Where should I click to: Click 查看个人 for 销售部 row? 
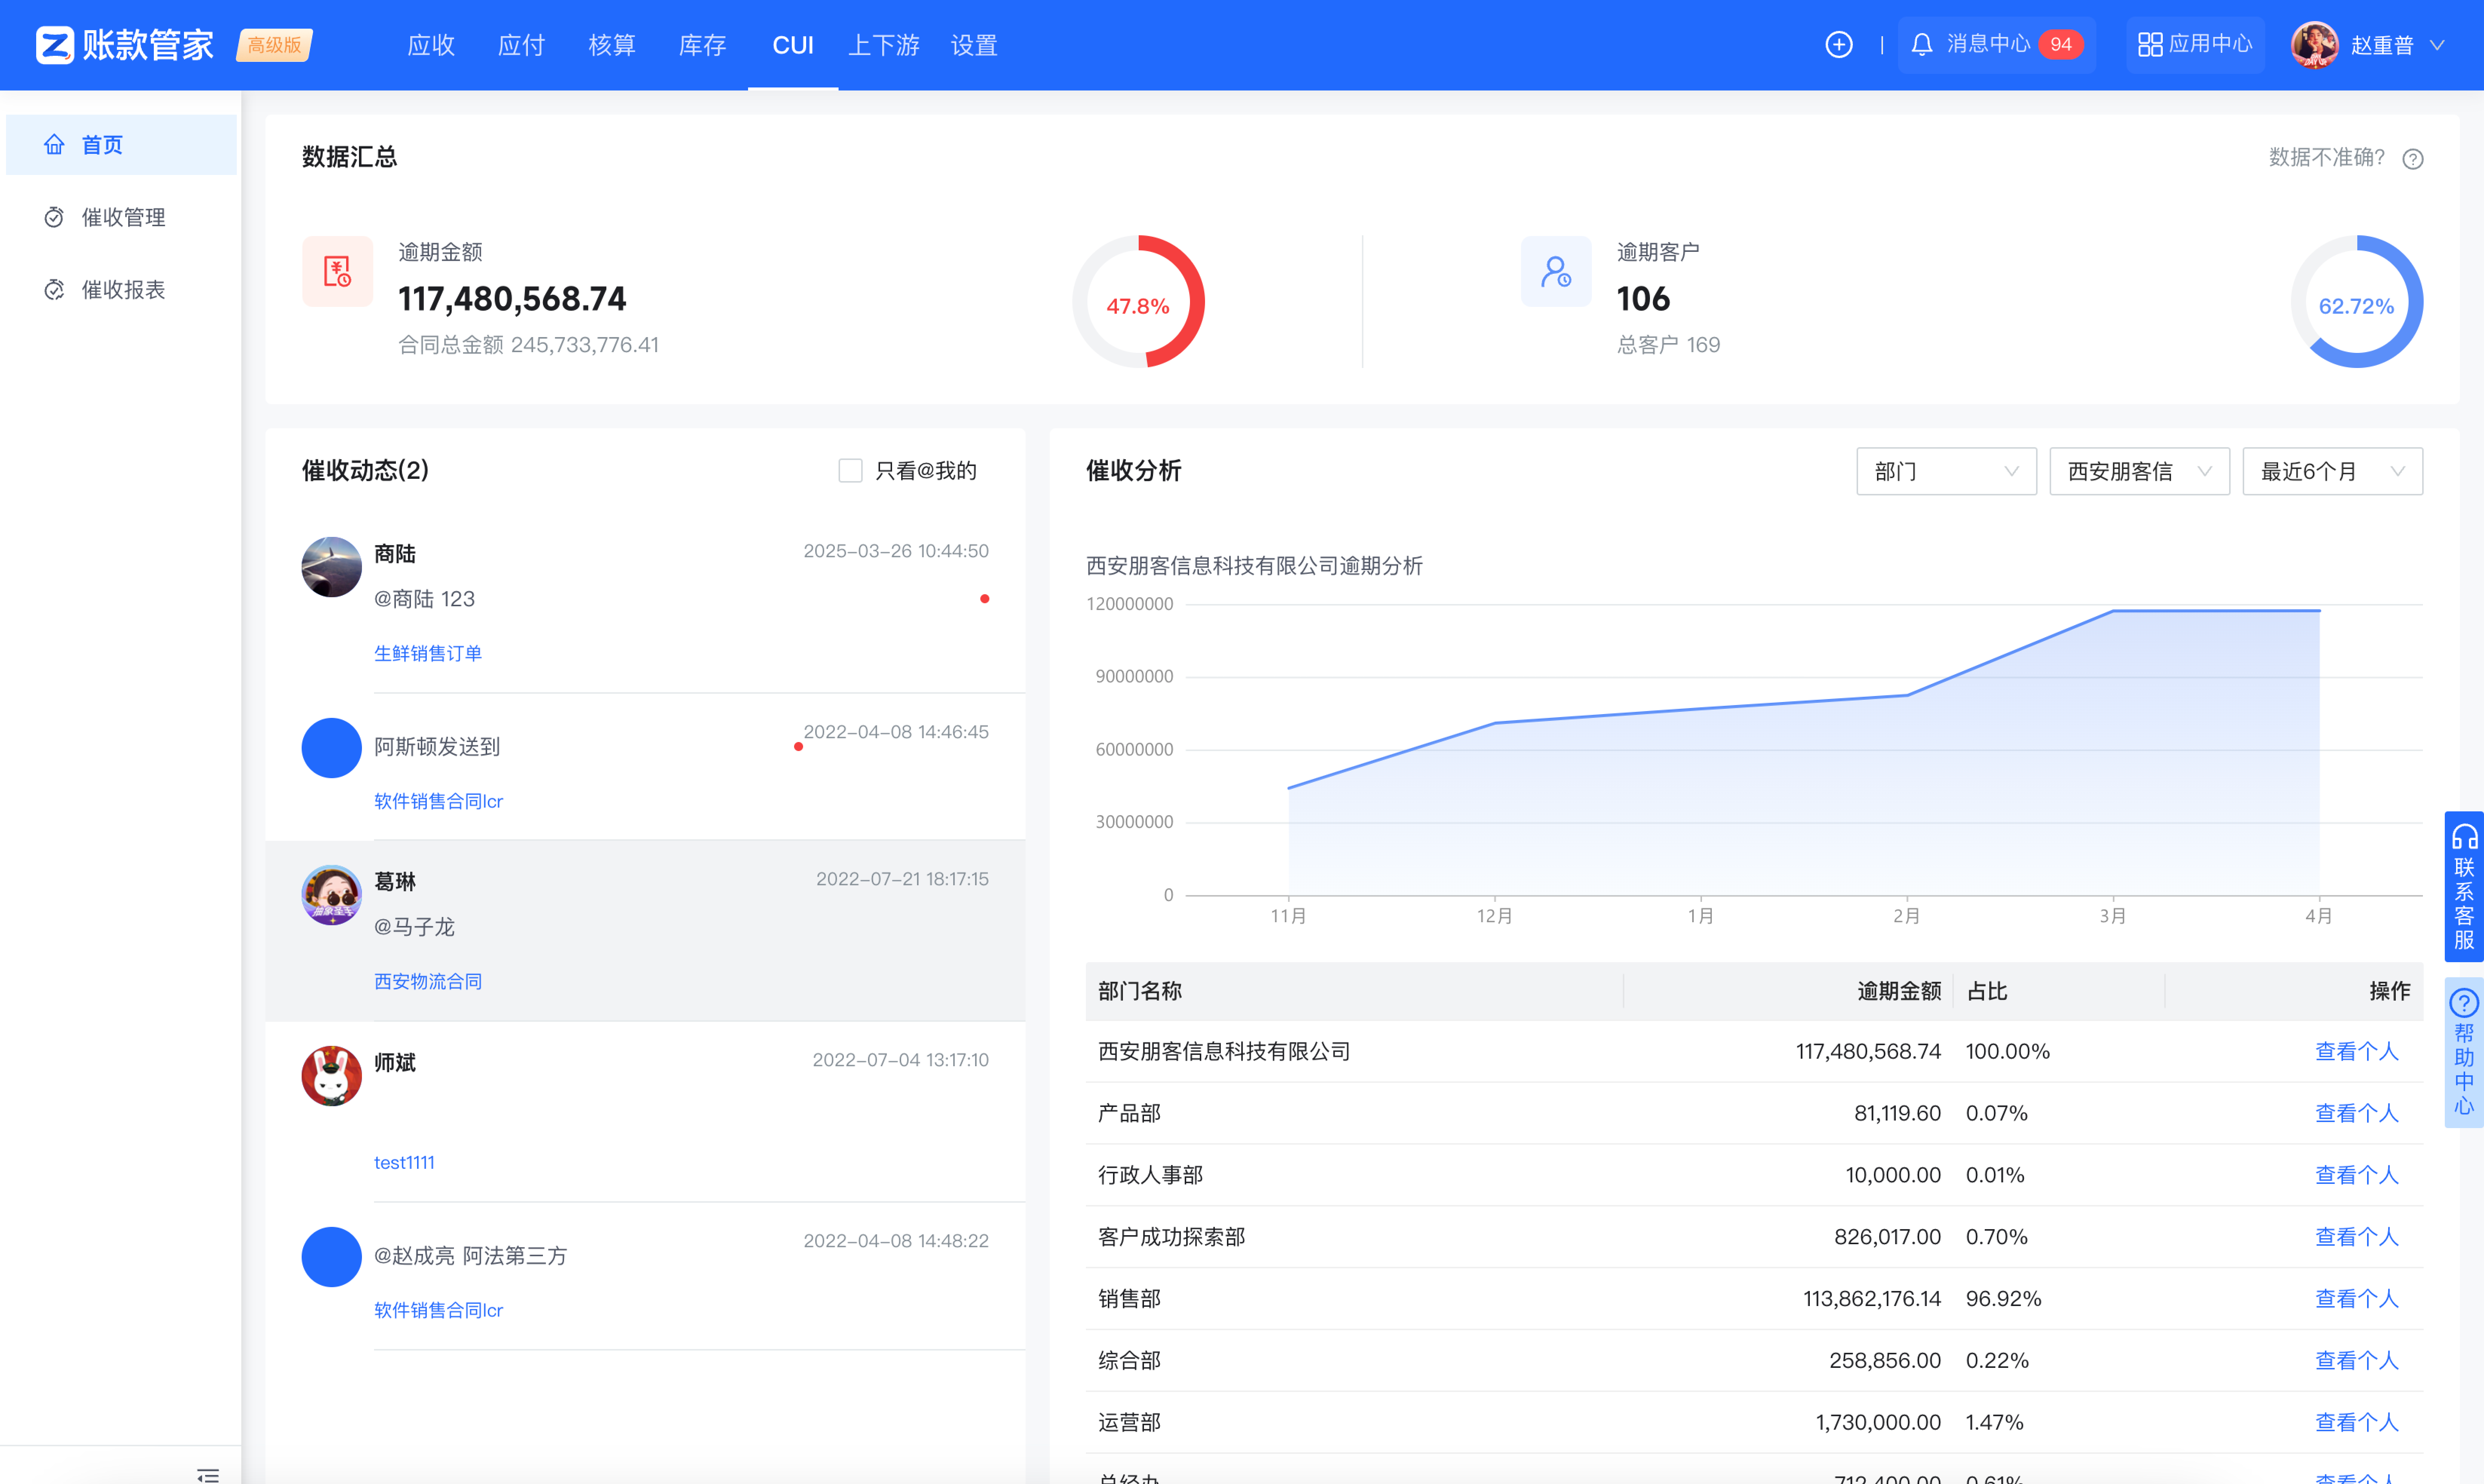(2356, 1298)
